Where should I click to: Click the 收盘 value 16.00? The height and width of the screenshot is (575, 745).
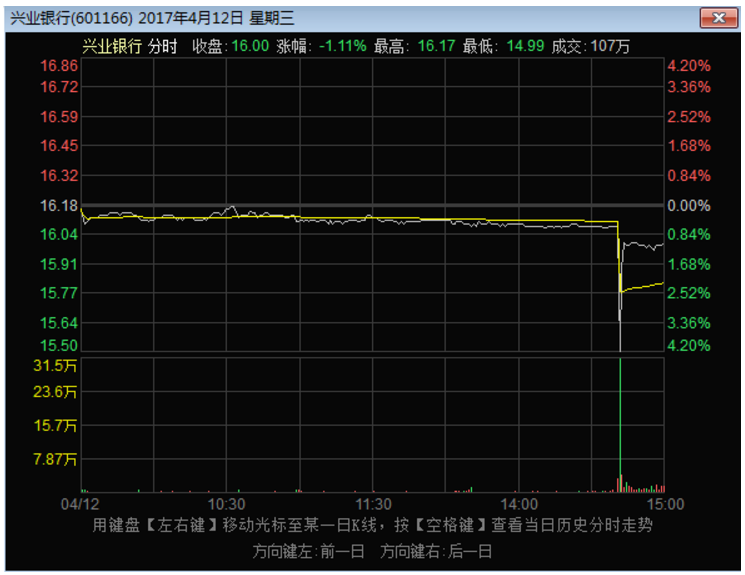tap(250, 46)
